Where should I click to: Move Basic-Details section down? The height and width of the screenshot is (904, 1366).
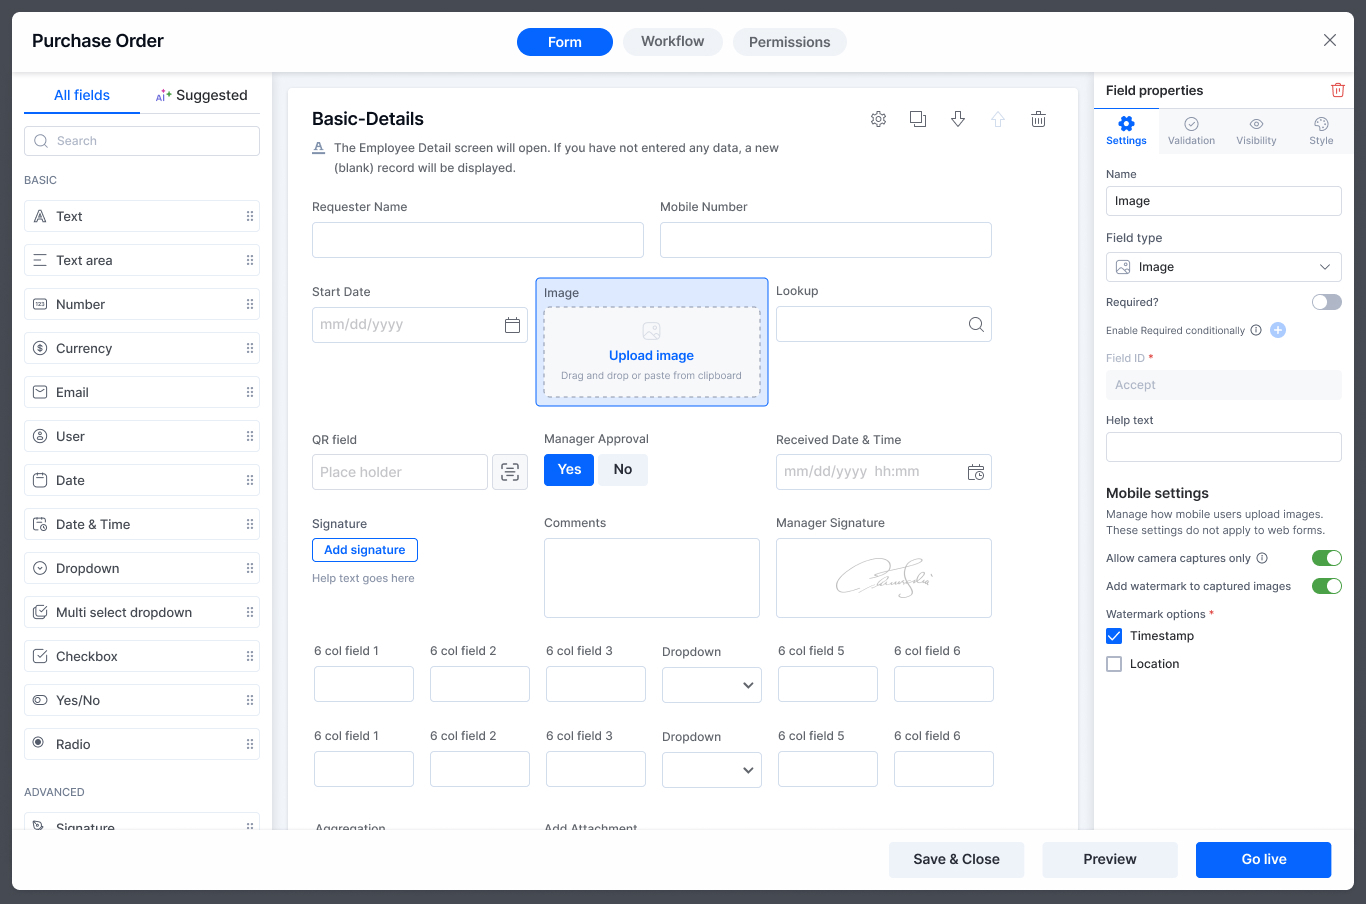point(957,119)
